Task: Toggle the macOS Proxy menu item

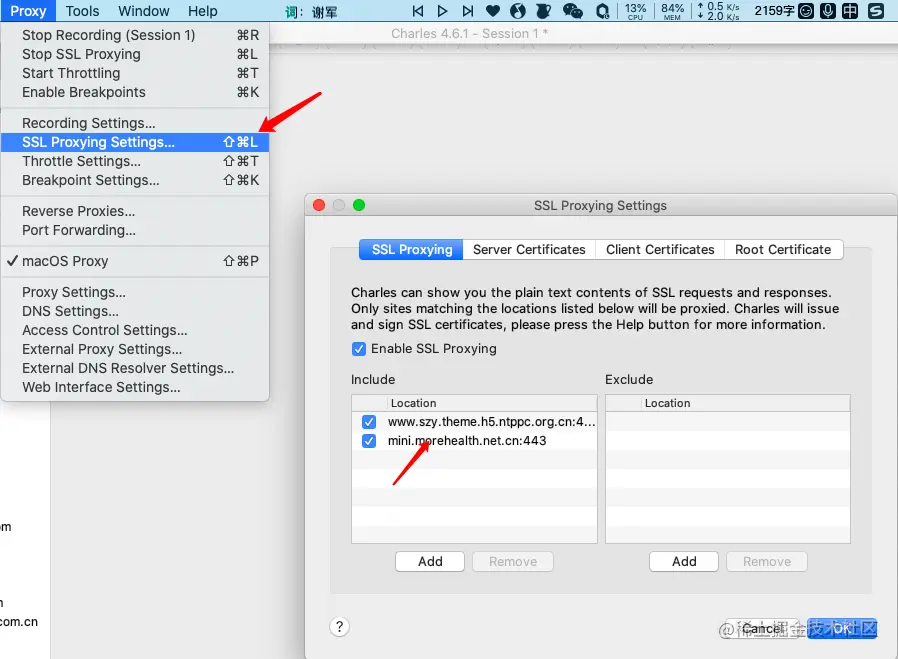Action: point(135,261)
